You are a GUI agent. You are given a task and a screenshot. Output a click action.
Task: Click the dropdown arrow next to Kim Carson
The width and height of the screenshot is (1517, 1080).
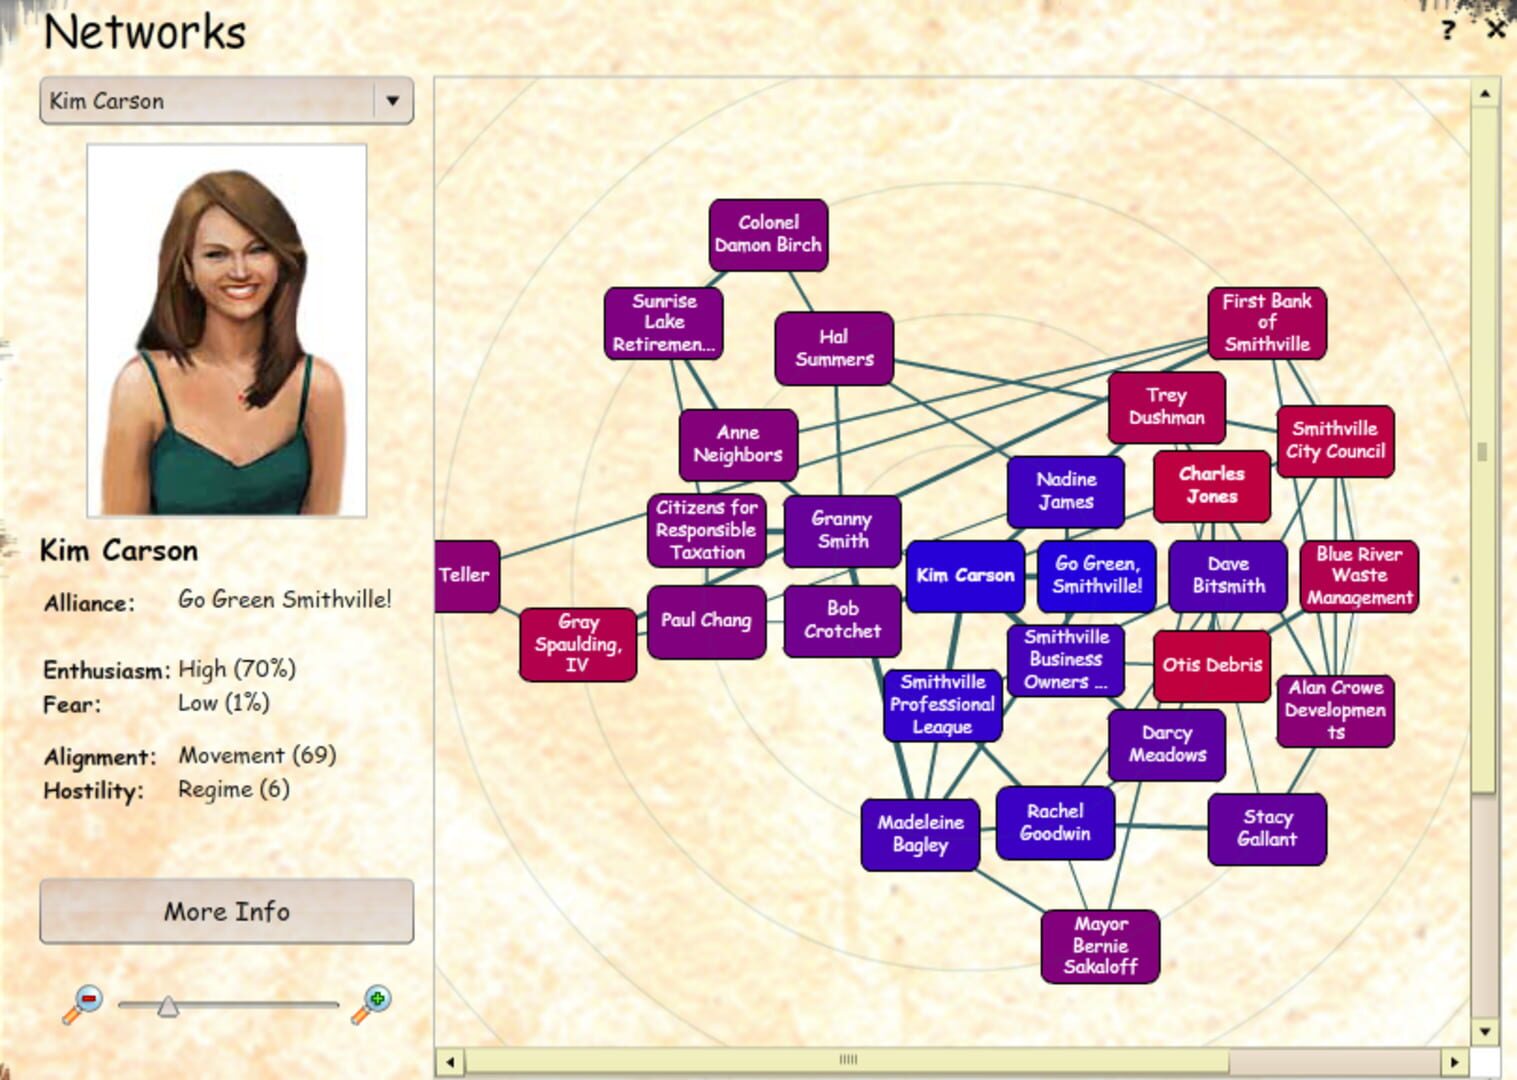(x=393, y=101)
